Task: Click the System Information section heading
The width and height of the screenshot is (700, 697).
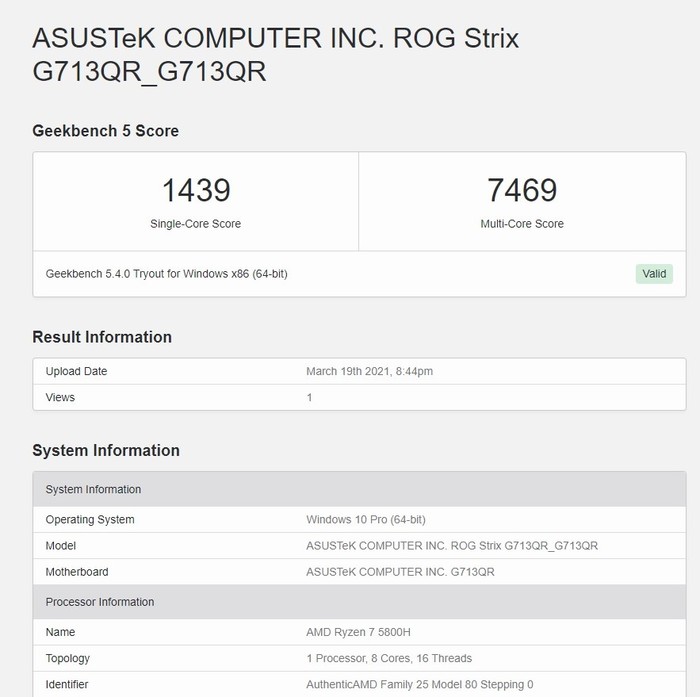Action: click(x=106, y=450)
